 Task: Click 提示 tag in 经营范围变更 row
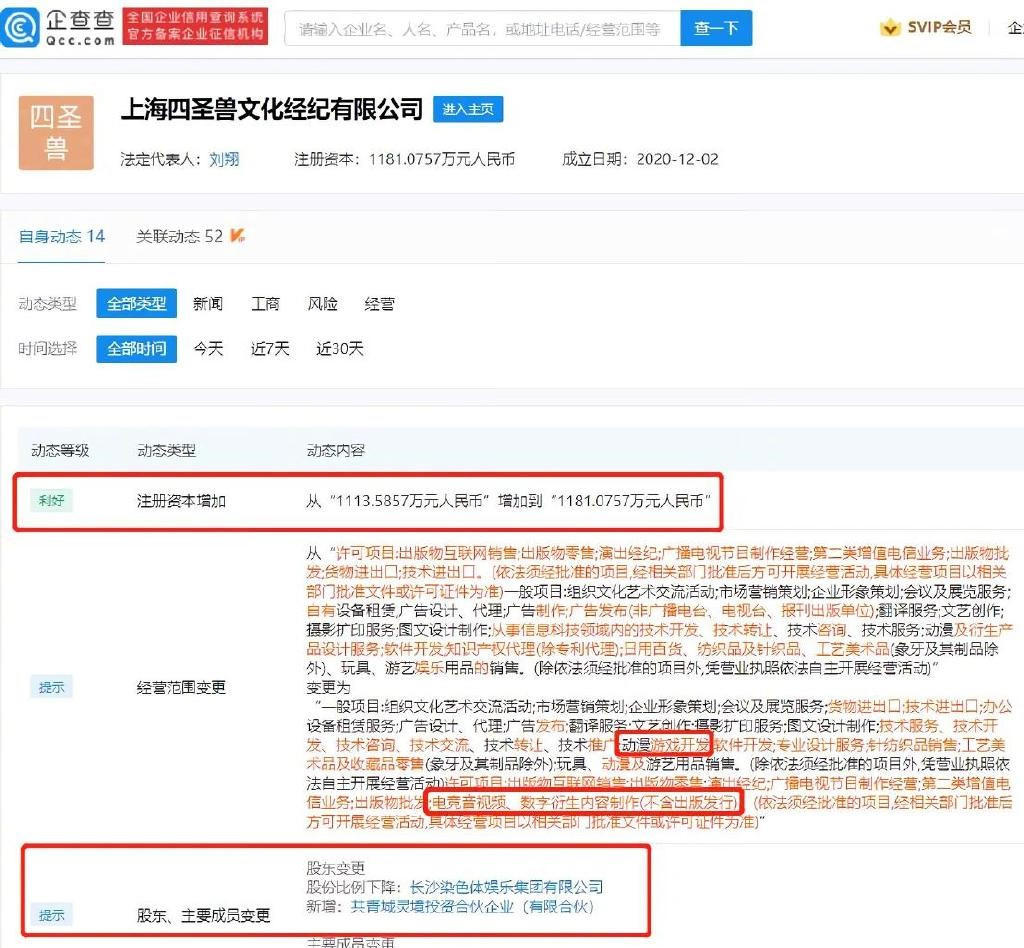[51, 687]
